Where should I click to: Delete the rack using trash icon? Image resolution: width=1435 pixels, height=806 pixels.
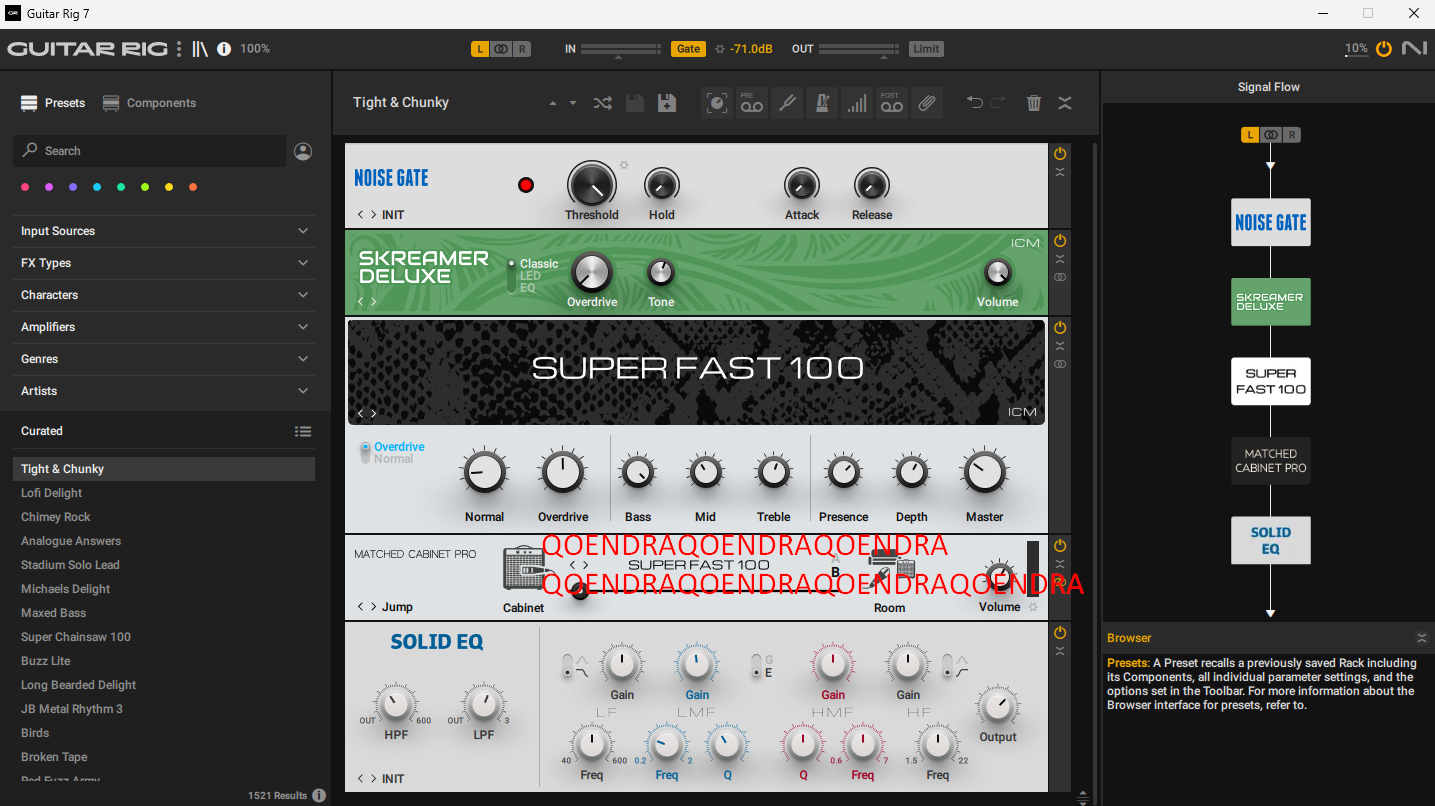[x=1034, y=103]
